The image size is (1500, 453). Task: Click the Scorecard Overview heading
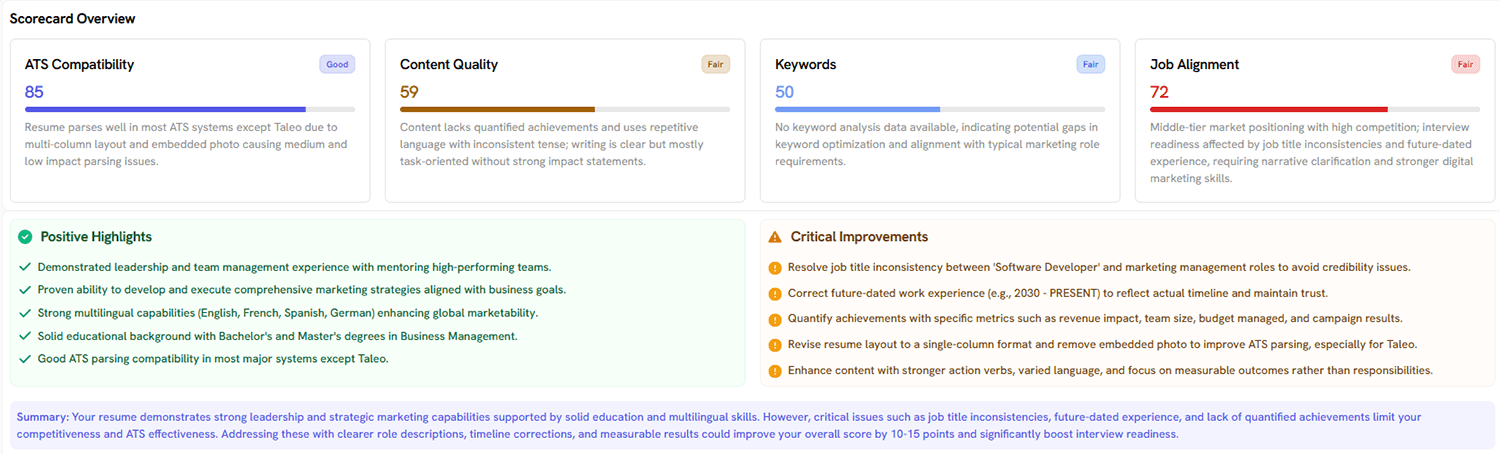(72, 19)
